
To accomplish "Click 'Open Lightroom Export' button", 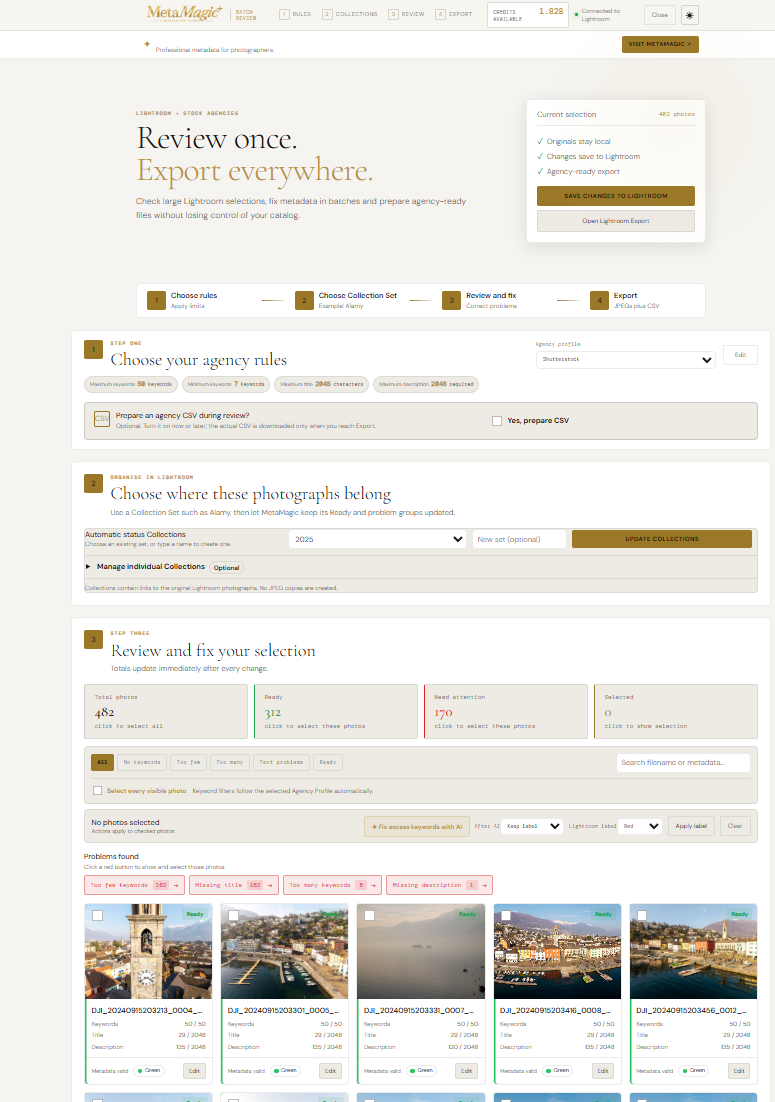I will (616, 221).
